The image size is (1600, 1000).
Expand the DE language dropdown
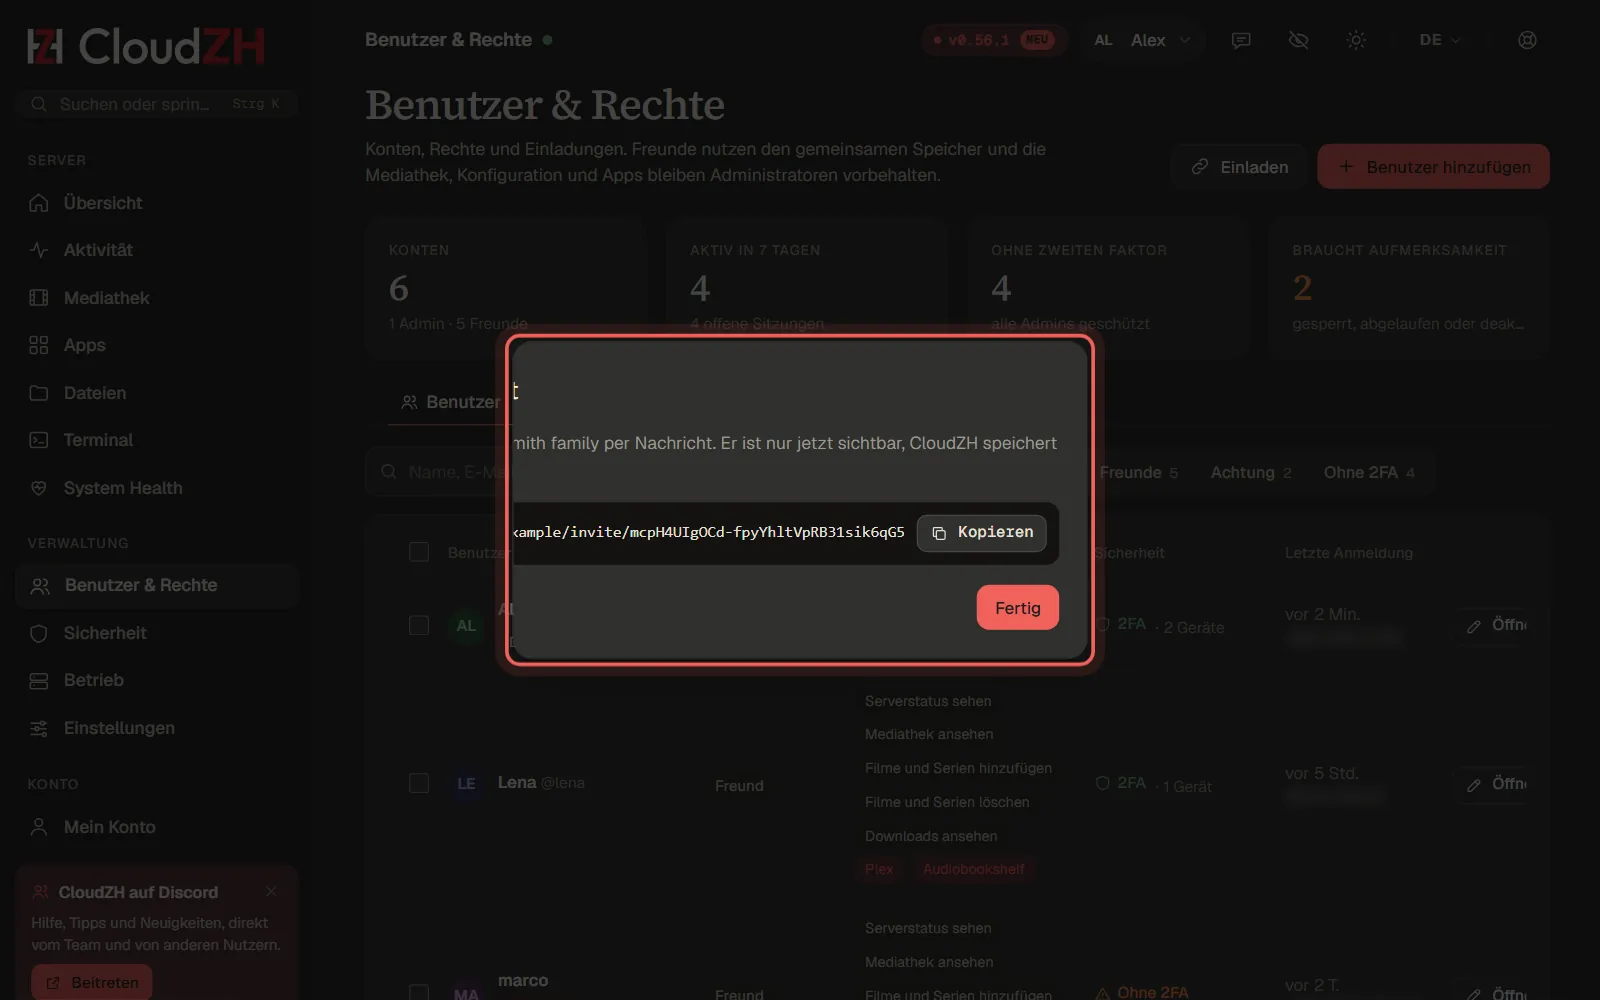[x=1440, y=40]
